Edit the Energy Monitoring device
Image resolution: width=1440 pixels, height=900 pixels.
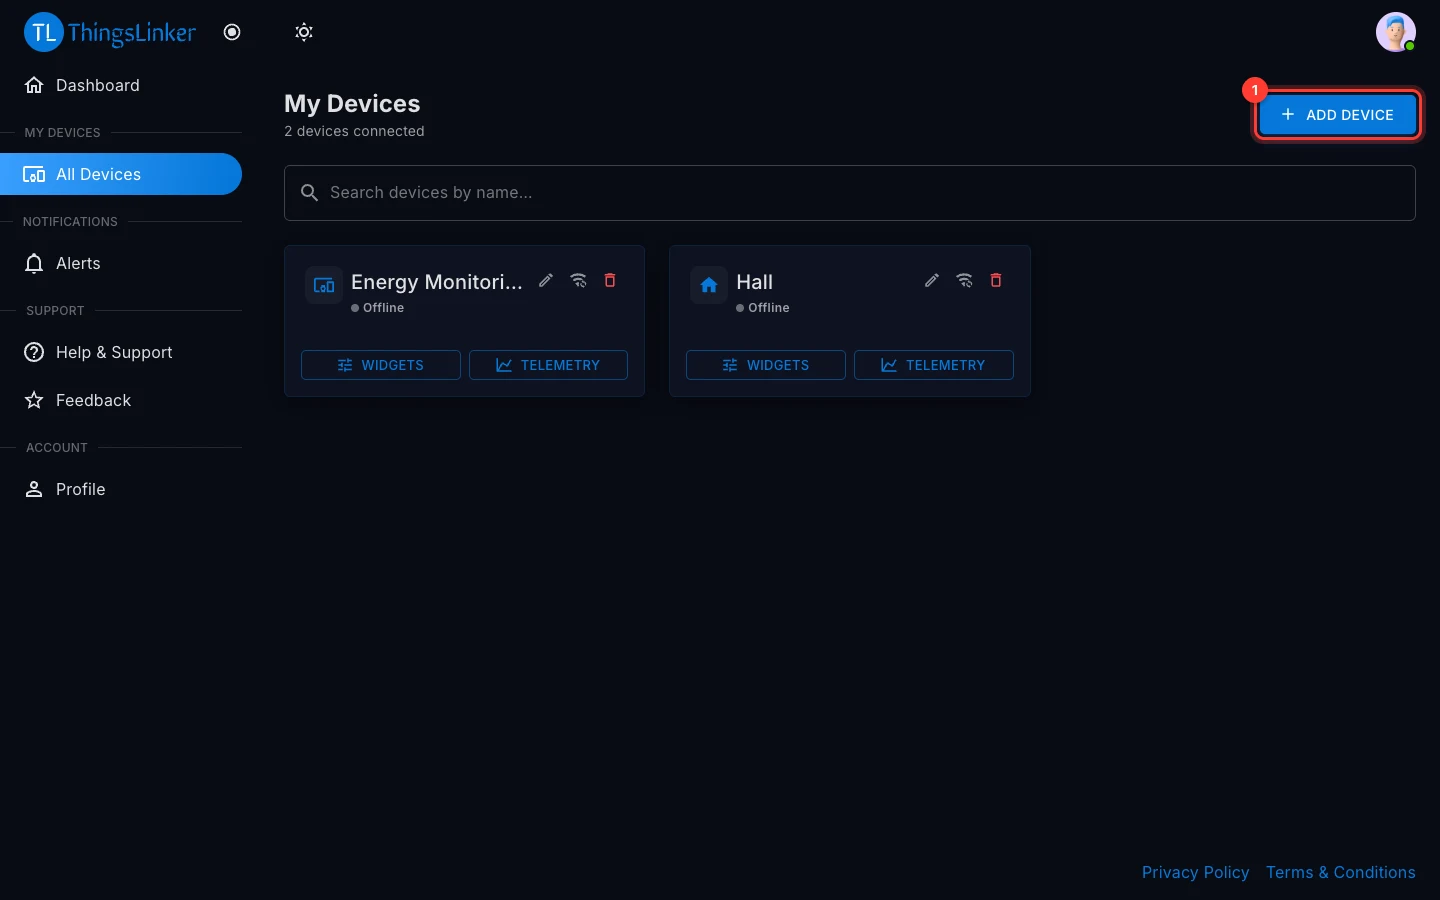tap(546, 280)
